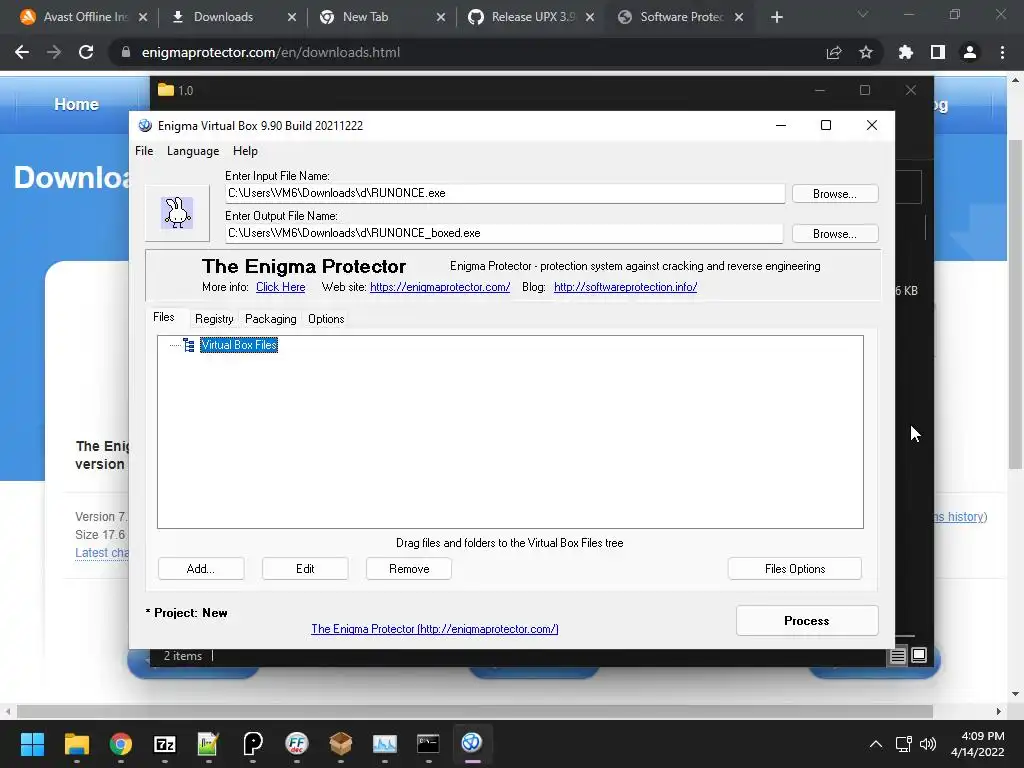Click the Virtual Box Files tree icon
The height and width of the screenshot is (768, 1024).
coord(189,345)
